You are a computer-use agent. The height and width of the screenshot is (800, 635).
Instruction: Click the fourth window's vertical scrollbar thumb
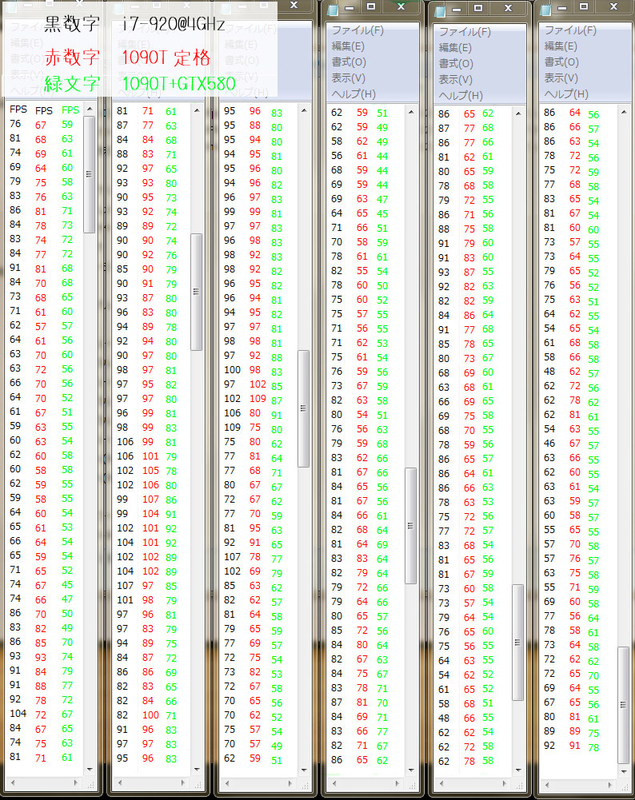[411, 526]
